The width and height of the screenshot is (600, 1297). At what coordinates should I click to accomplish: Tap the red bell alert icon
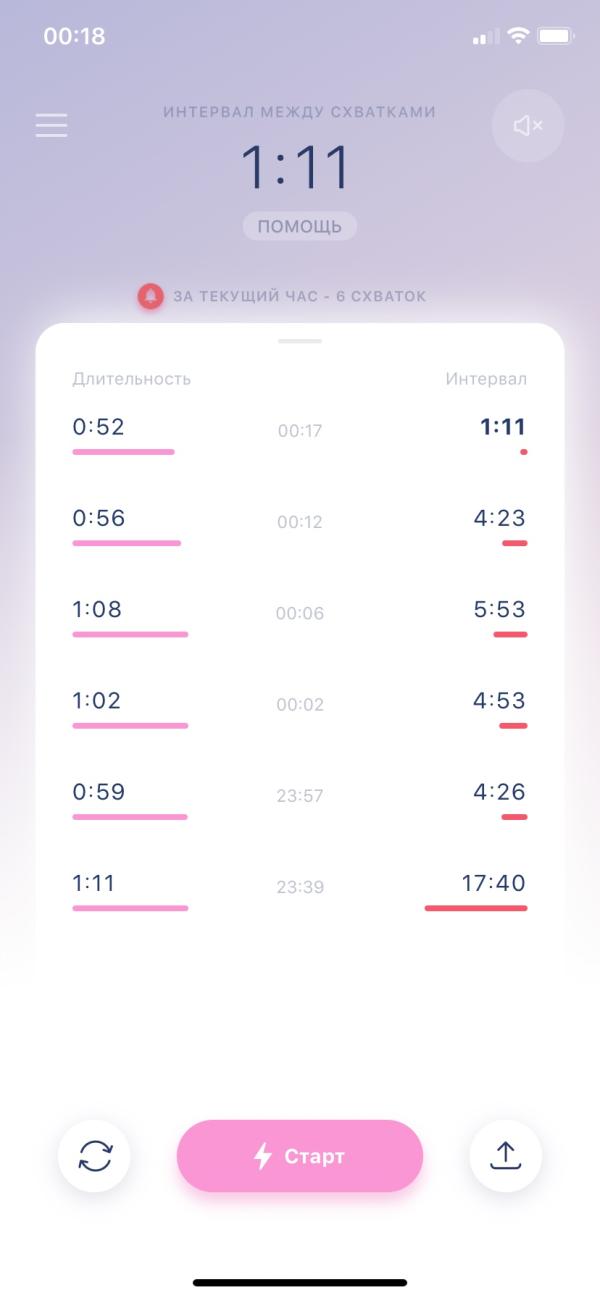coord(150,296)
